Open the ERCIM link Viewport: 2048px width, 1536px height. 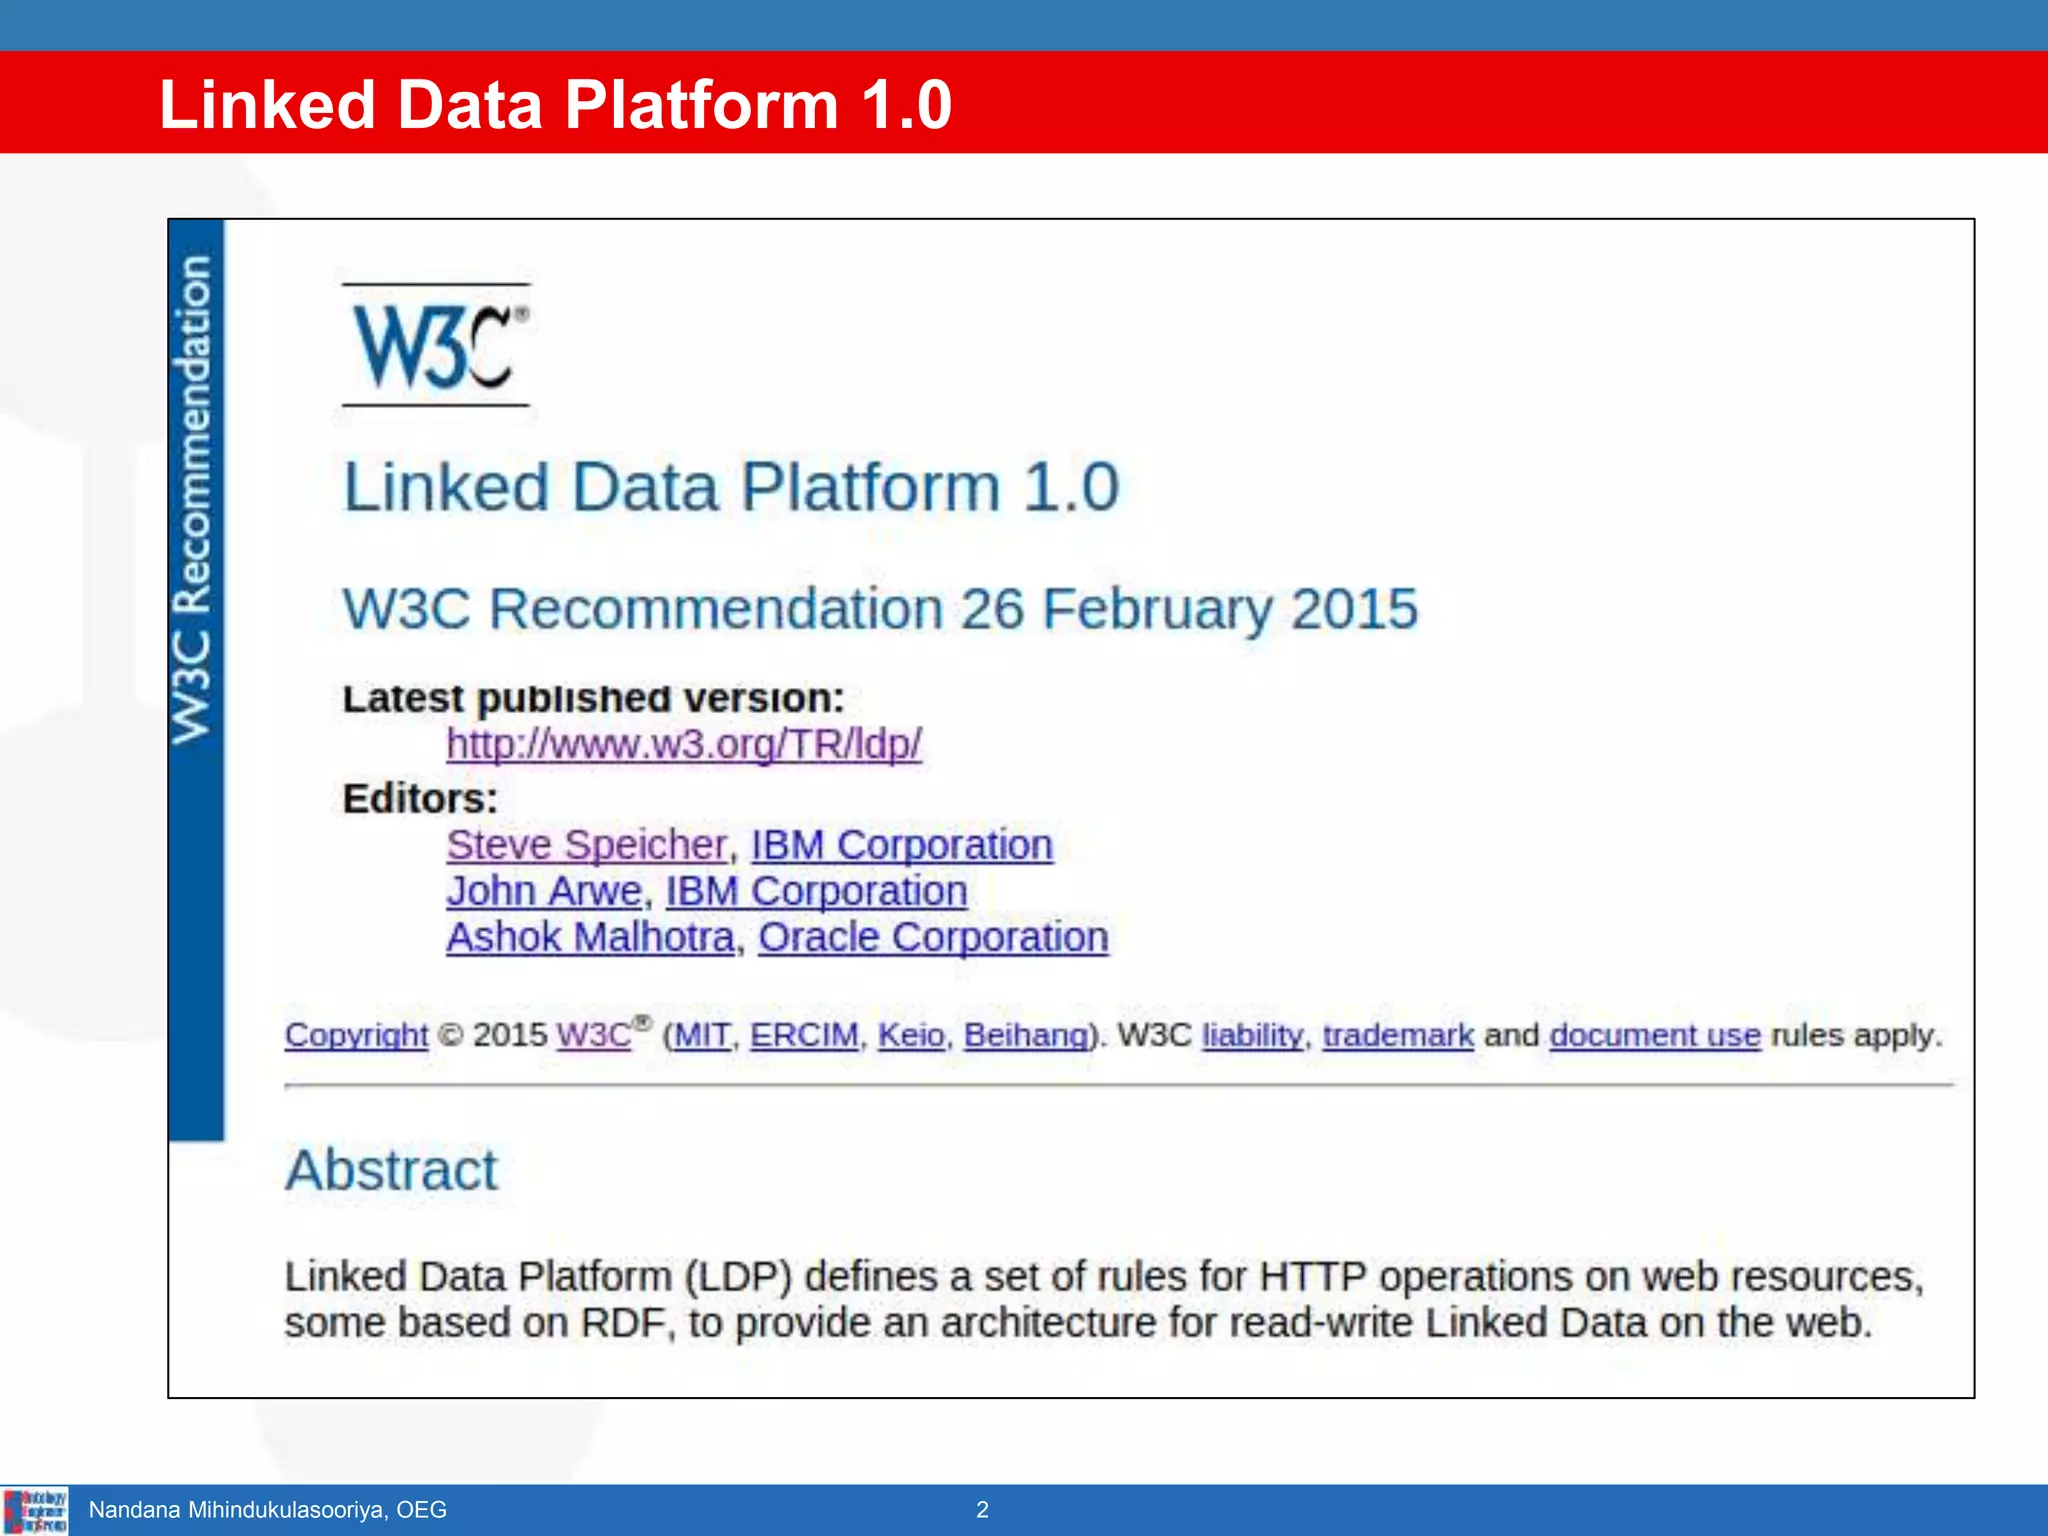click(x=804, y=1034)
